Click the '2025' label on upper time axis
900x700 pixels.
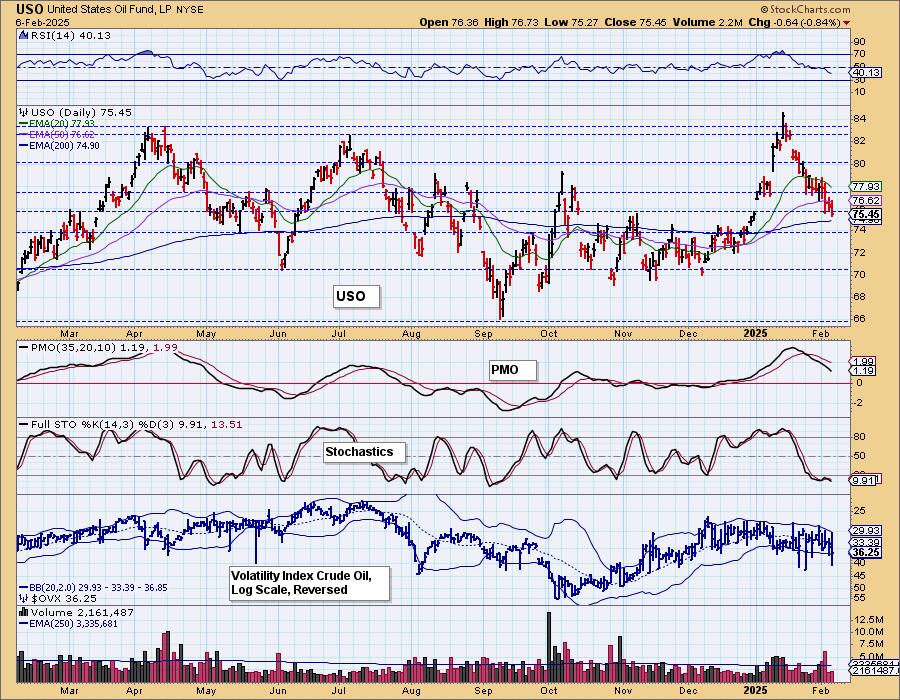[x=755, y=333]
